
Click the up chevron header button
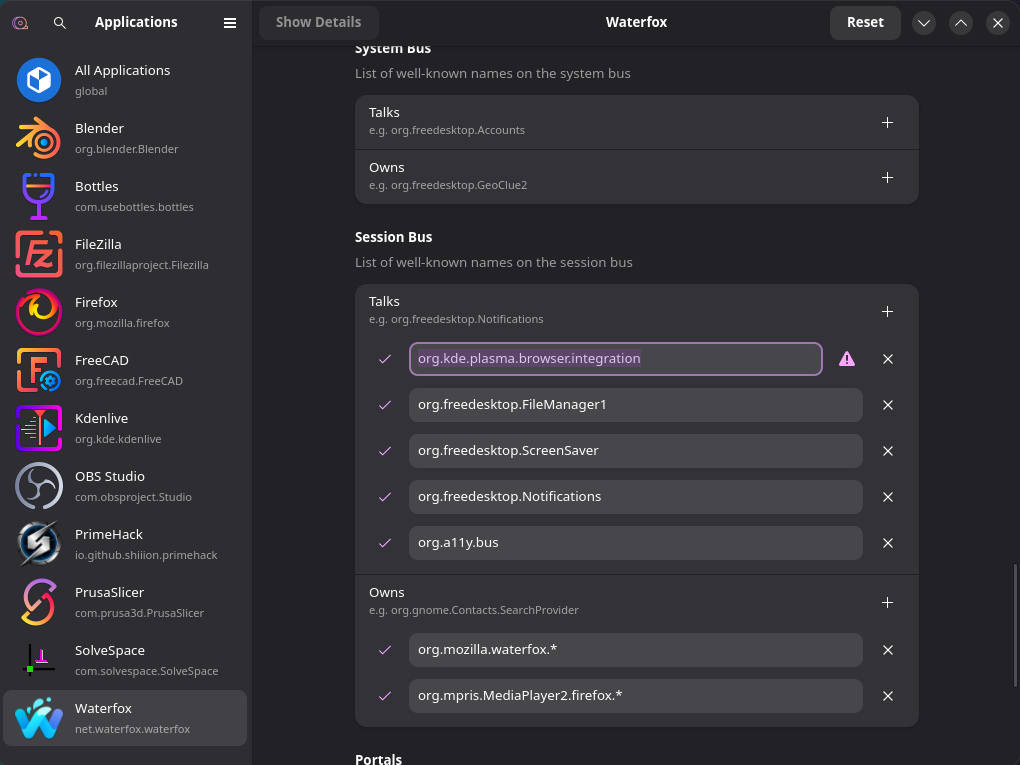coord(961,23)
